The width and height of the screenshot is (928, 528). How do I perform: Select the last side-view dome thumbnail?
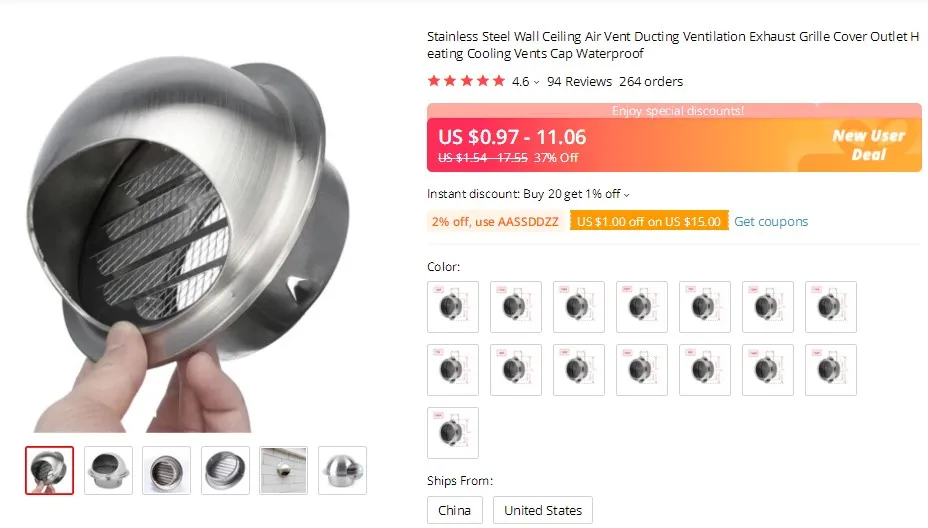(x=342, y=471)
